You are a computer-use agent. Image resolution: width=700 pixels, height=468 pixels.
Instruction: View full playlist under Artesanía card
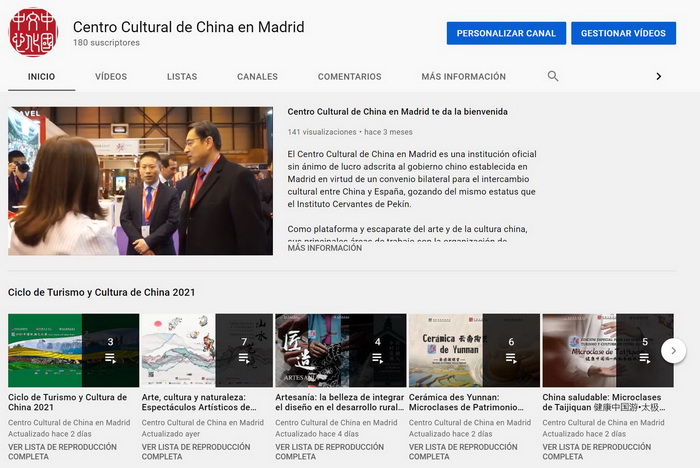pyautogui.click(x=329, y=451)
